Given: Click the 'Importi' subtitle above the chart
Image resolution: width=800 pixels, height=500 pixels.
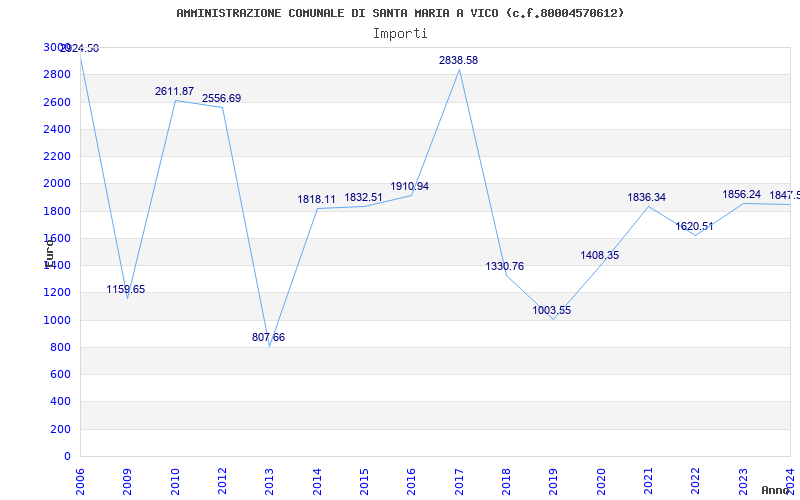Looking at the screenshot, I should [x=400, y=33].
